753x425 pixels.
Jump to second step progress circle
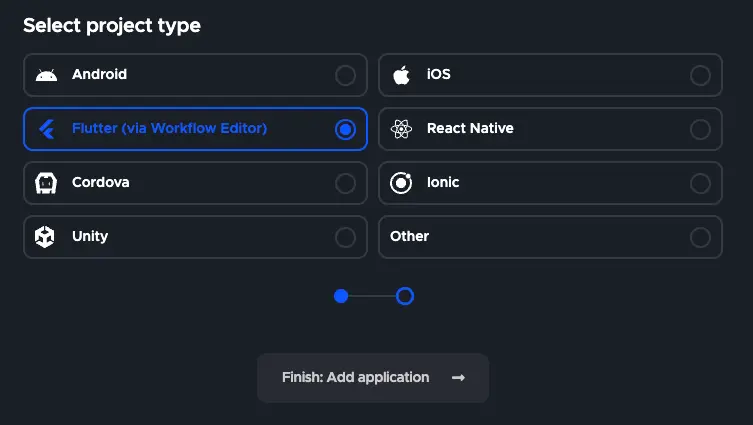point(405,296)
